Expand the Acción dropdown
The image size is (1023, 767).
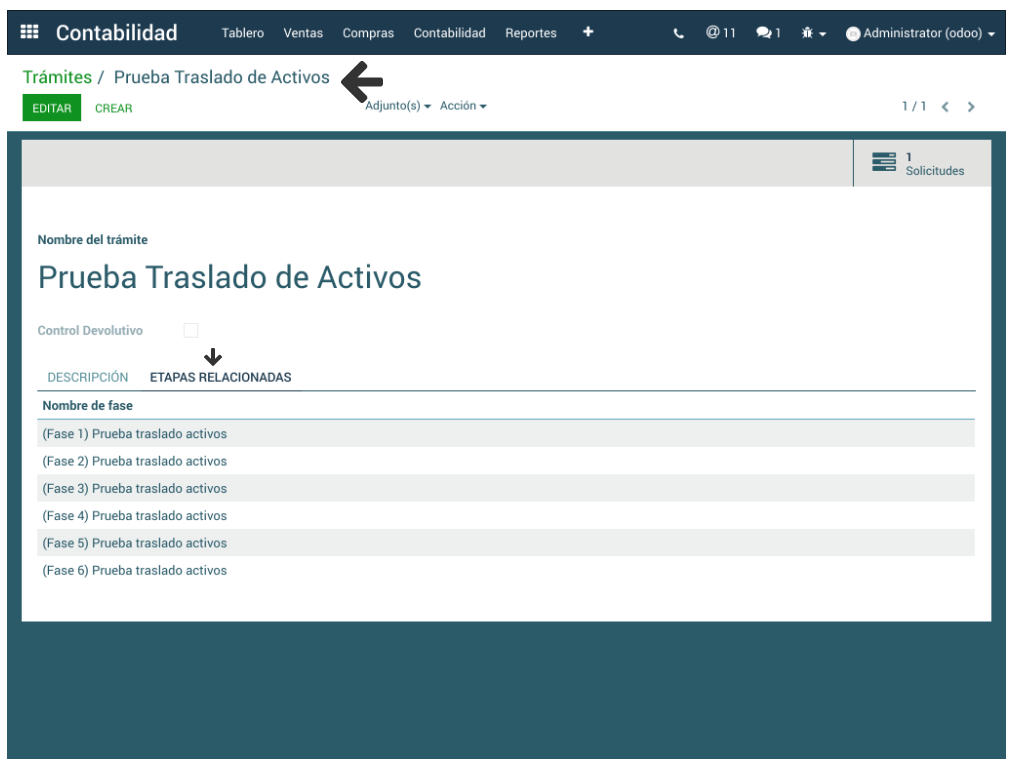point(463,106)
